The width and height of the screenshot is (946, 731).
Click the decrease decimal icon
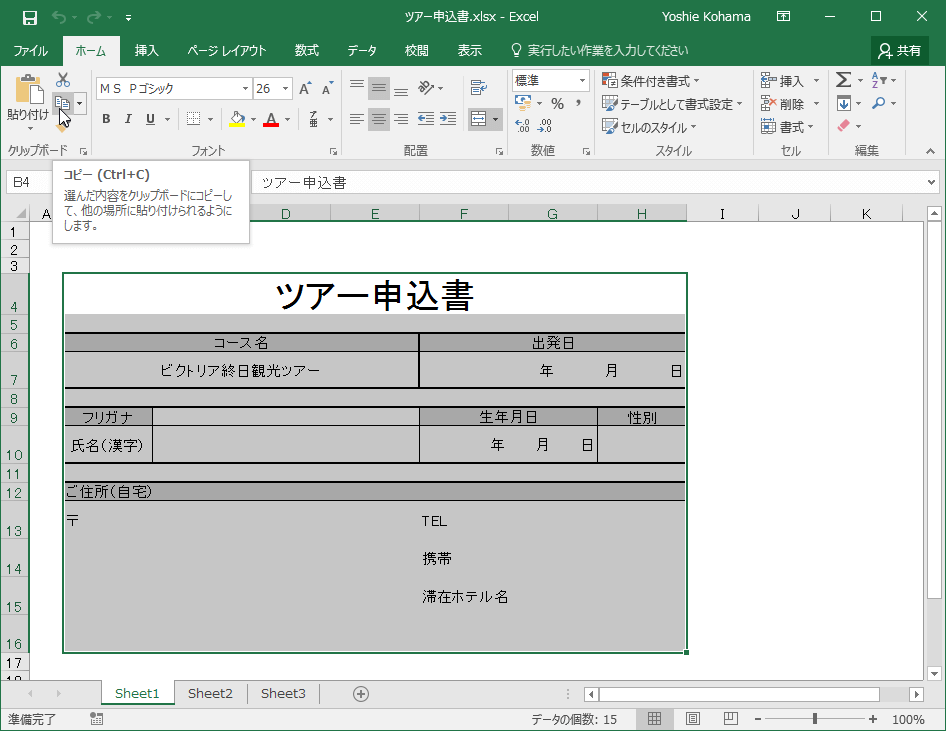coord(545,125)
